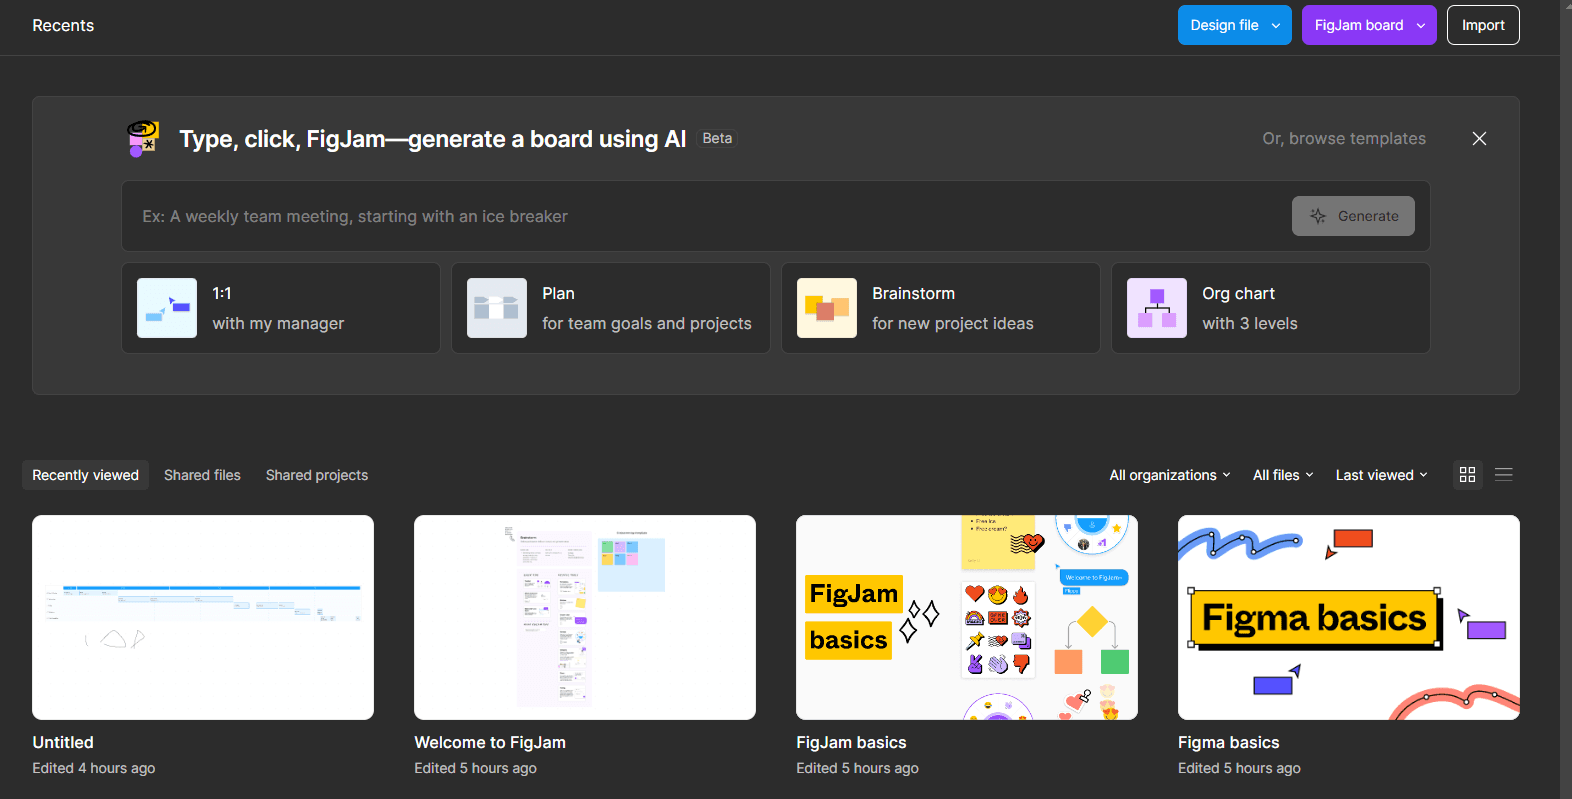
Task: Select the Recently viewed tab
Action: [86, 475]
